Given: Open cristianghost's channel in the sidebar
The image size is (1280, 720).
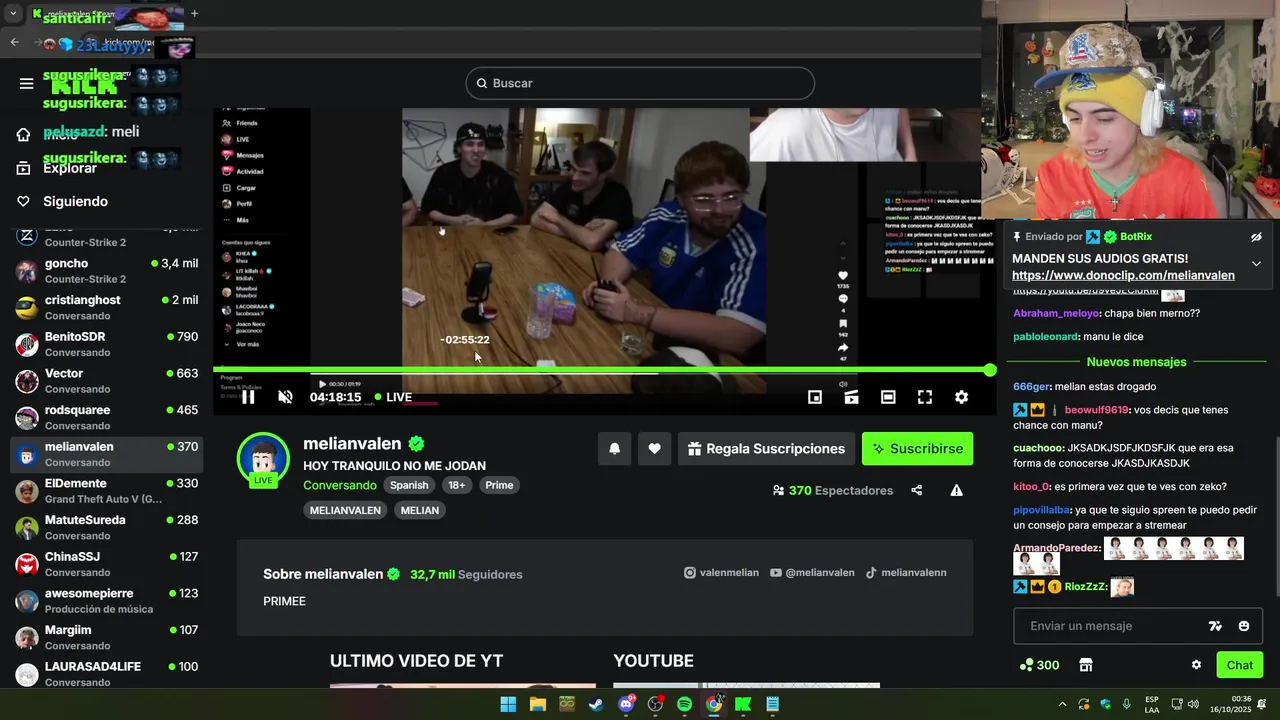Looking at the screenshot, I should tap(107, 307).
